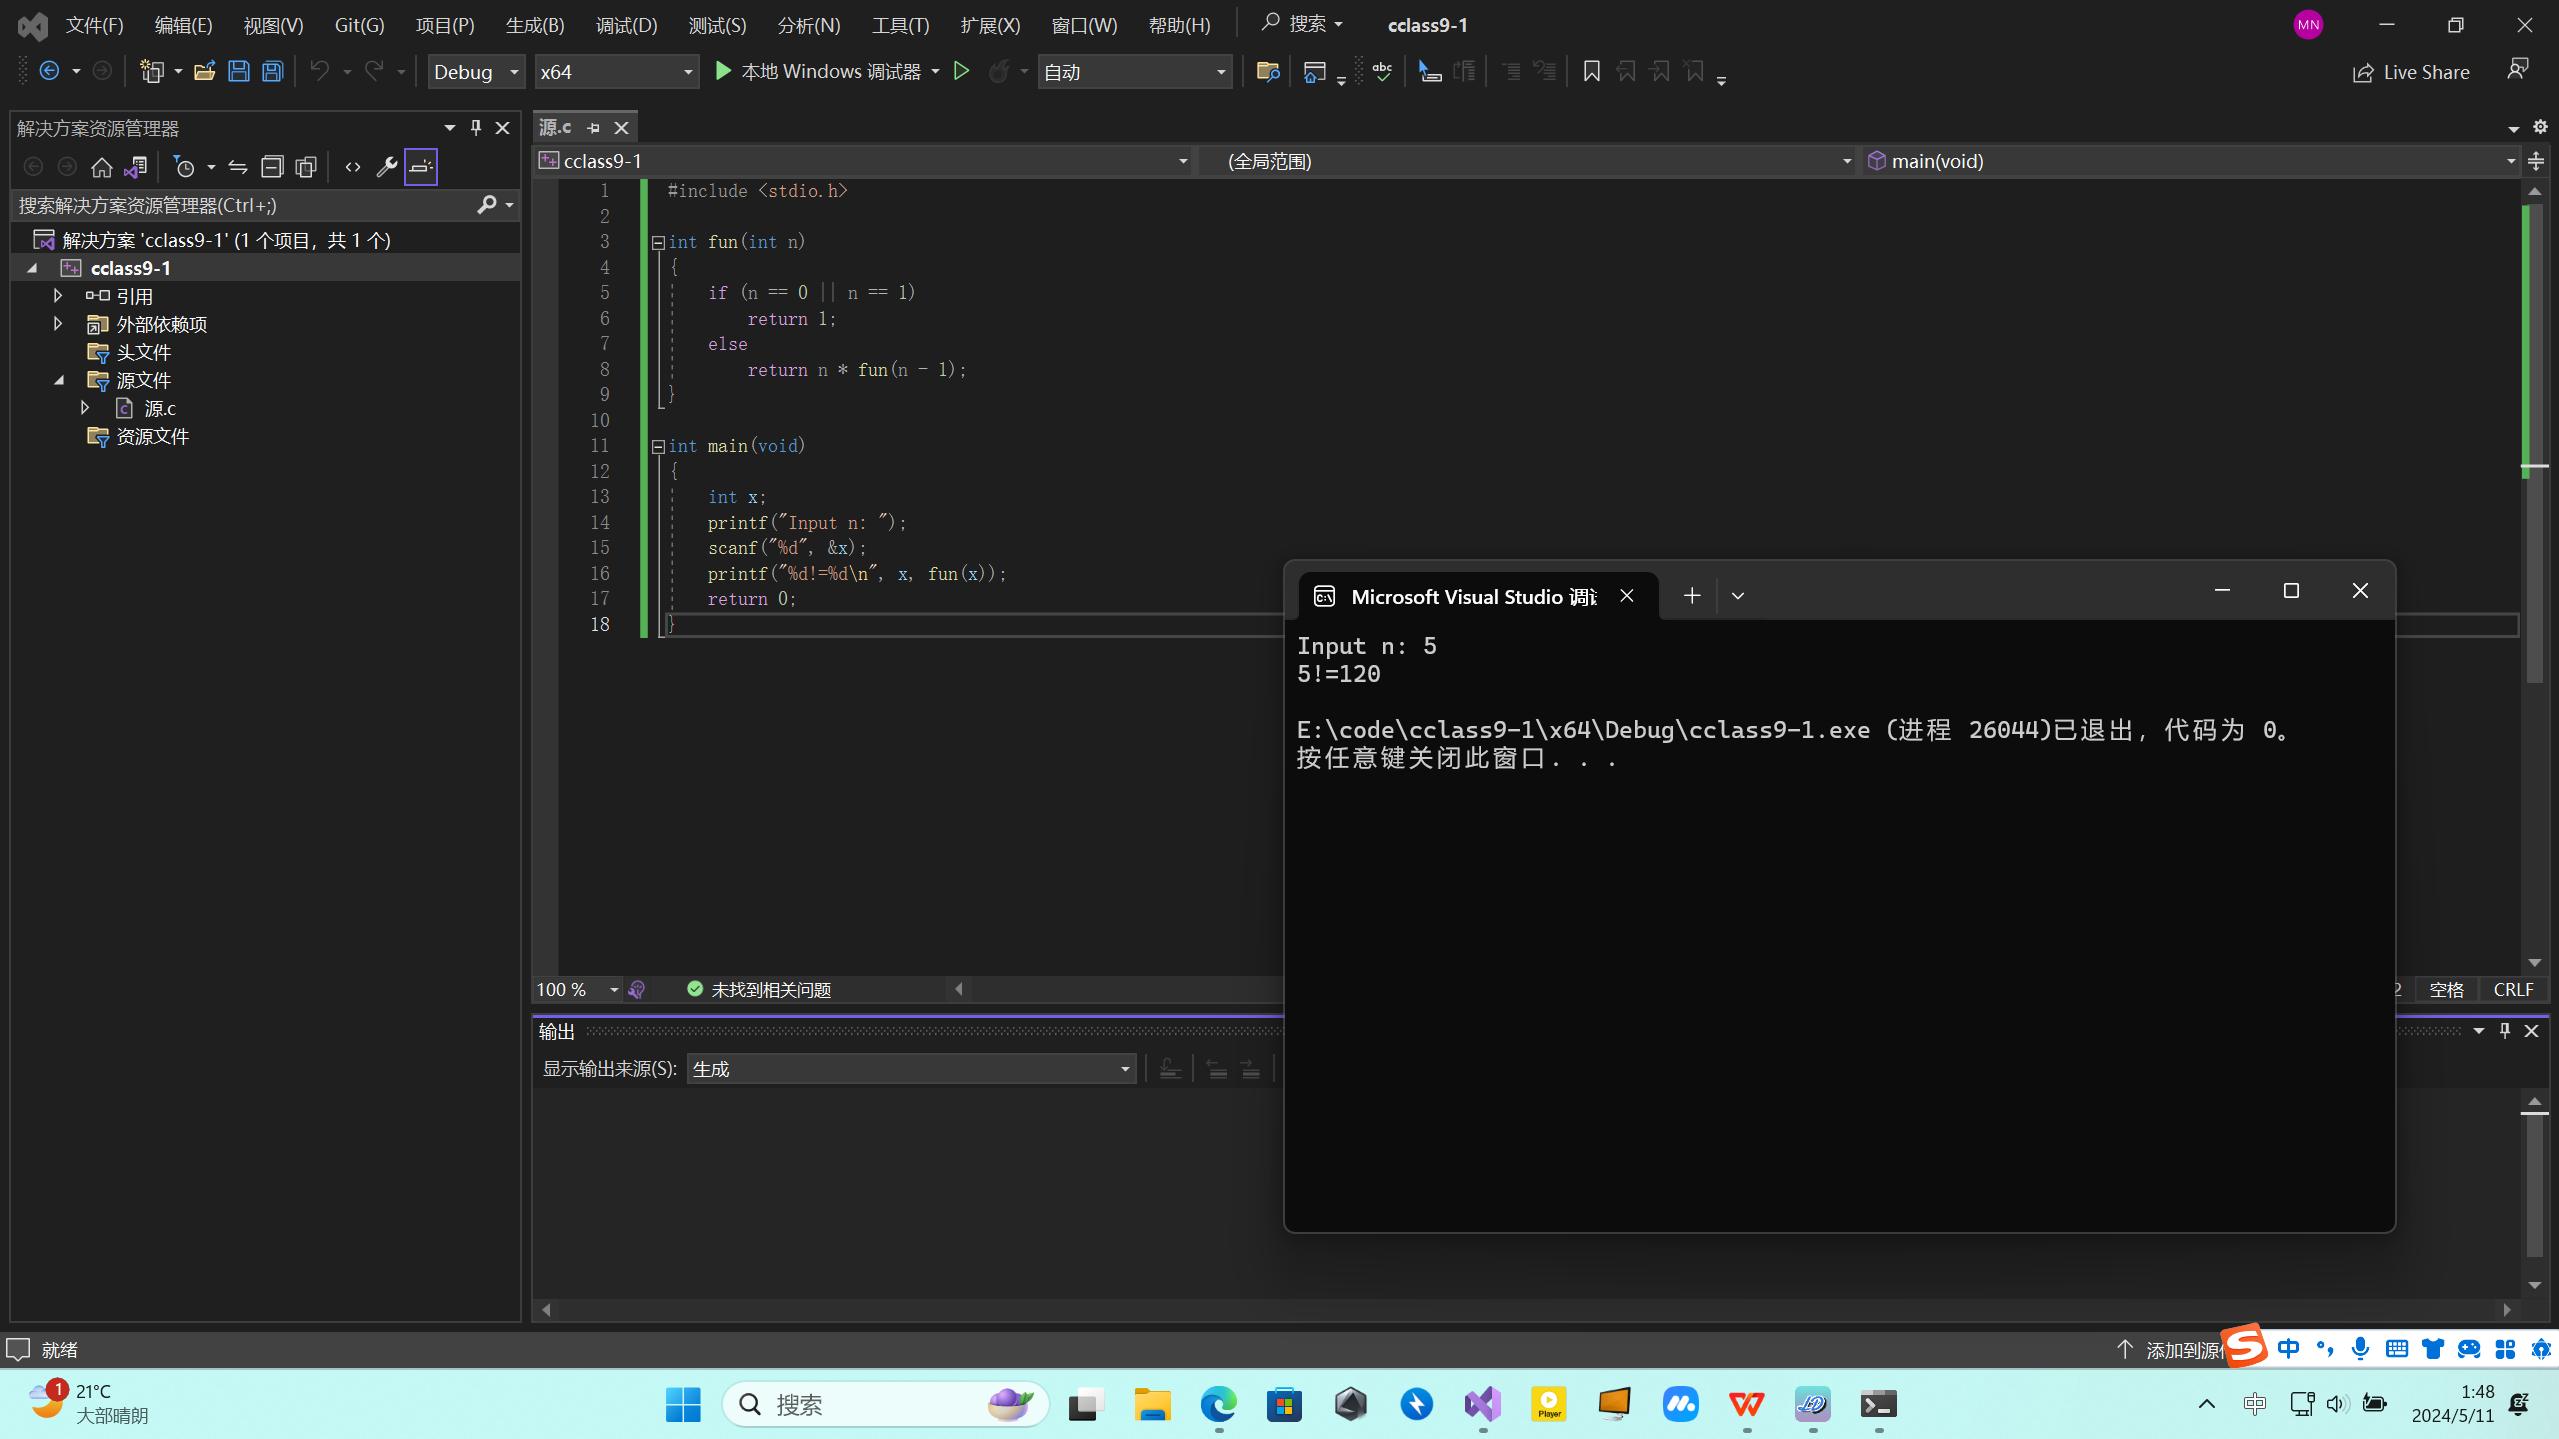Viewport: 2559px width, 1439px height.
Task: Click the WPS Office taskbar icon
Action: click(x=1746, y=1404)
